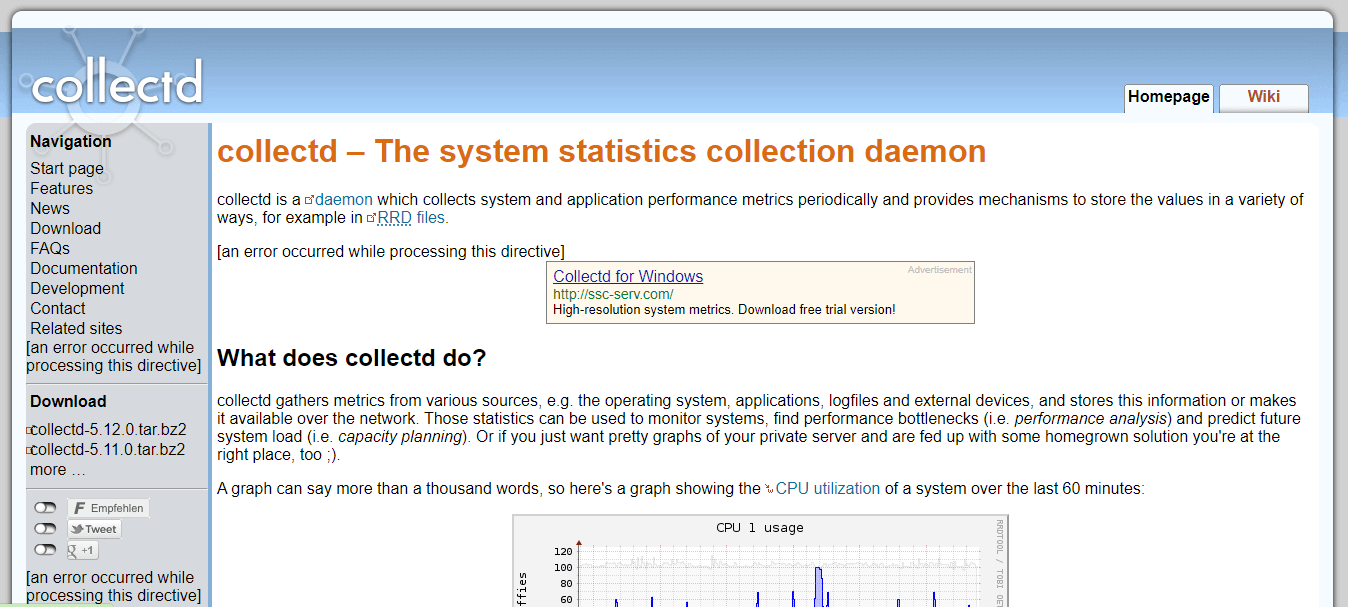Select the Homepage tab
The image size is (1348, 607).
(x=1168, y=97)
